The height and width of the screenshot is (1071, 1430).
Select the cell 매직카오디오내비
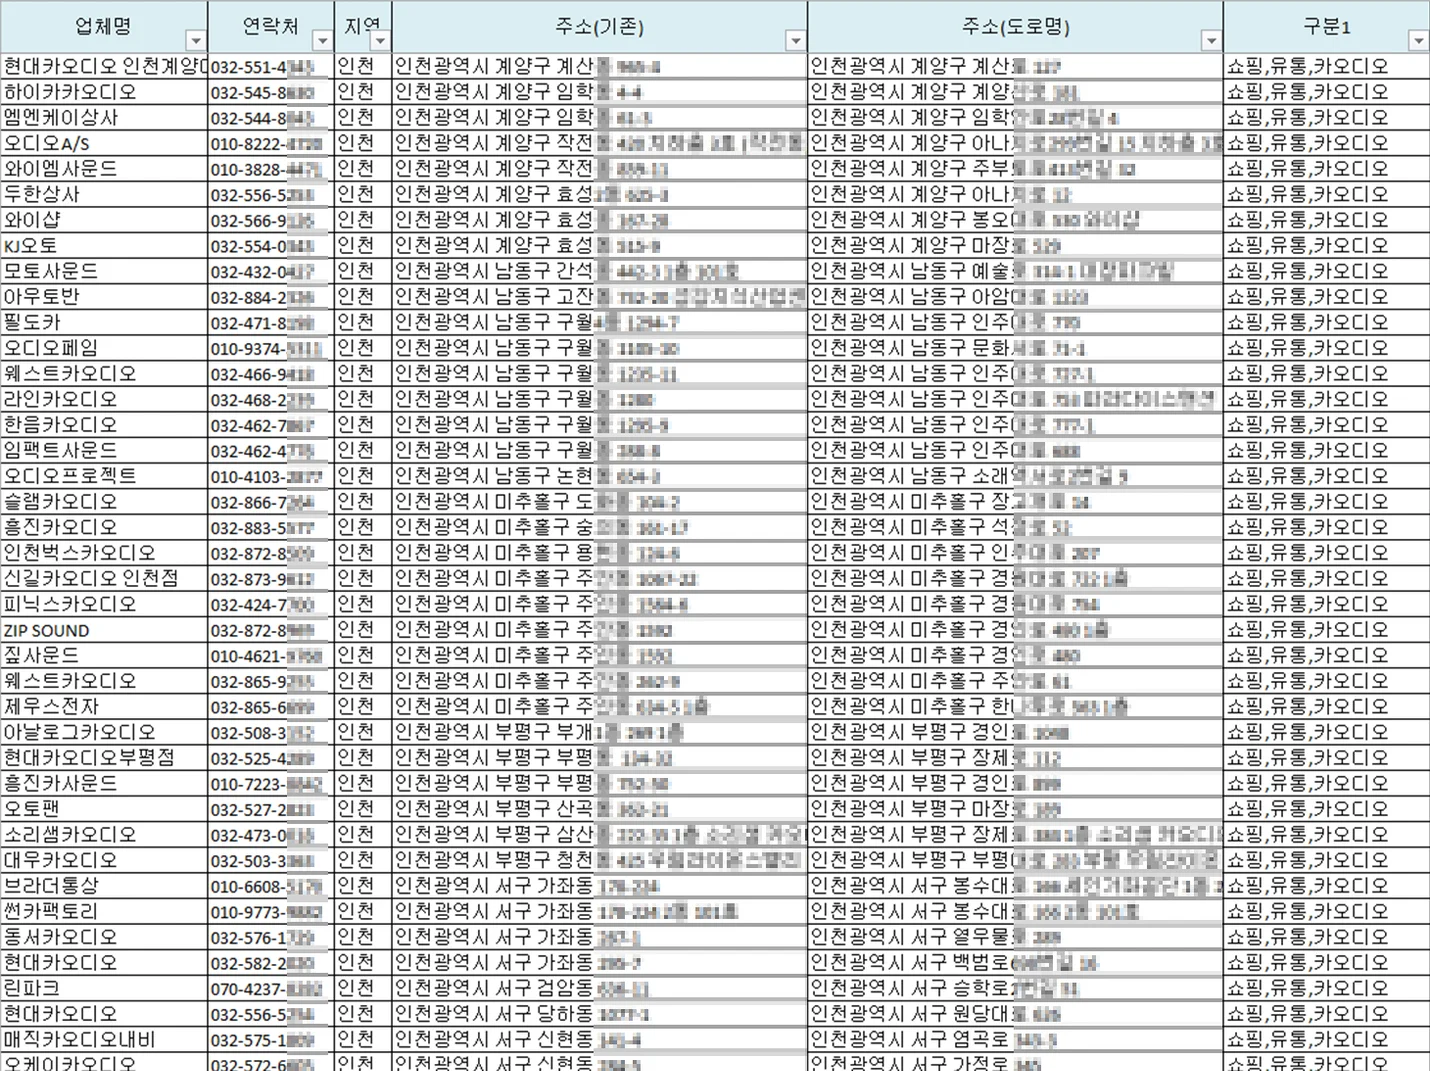point(104,1040)
